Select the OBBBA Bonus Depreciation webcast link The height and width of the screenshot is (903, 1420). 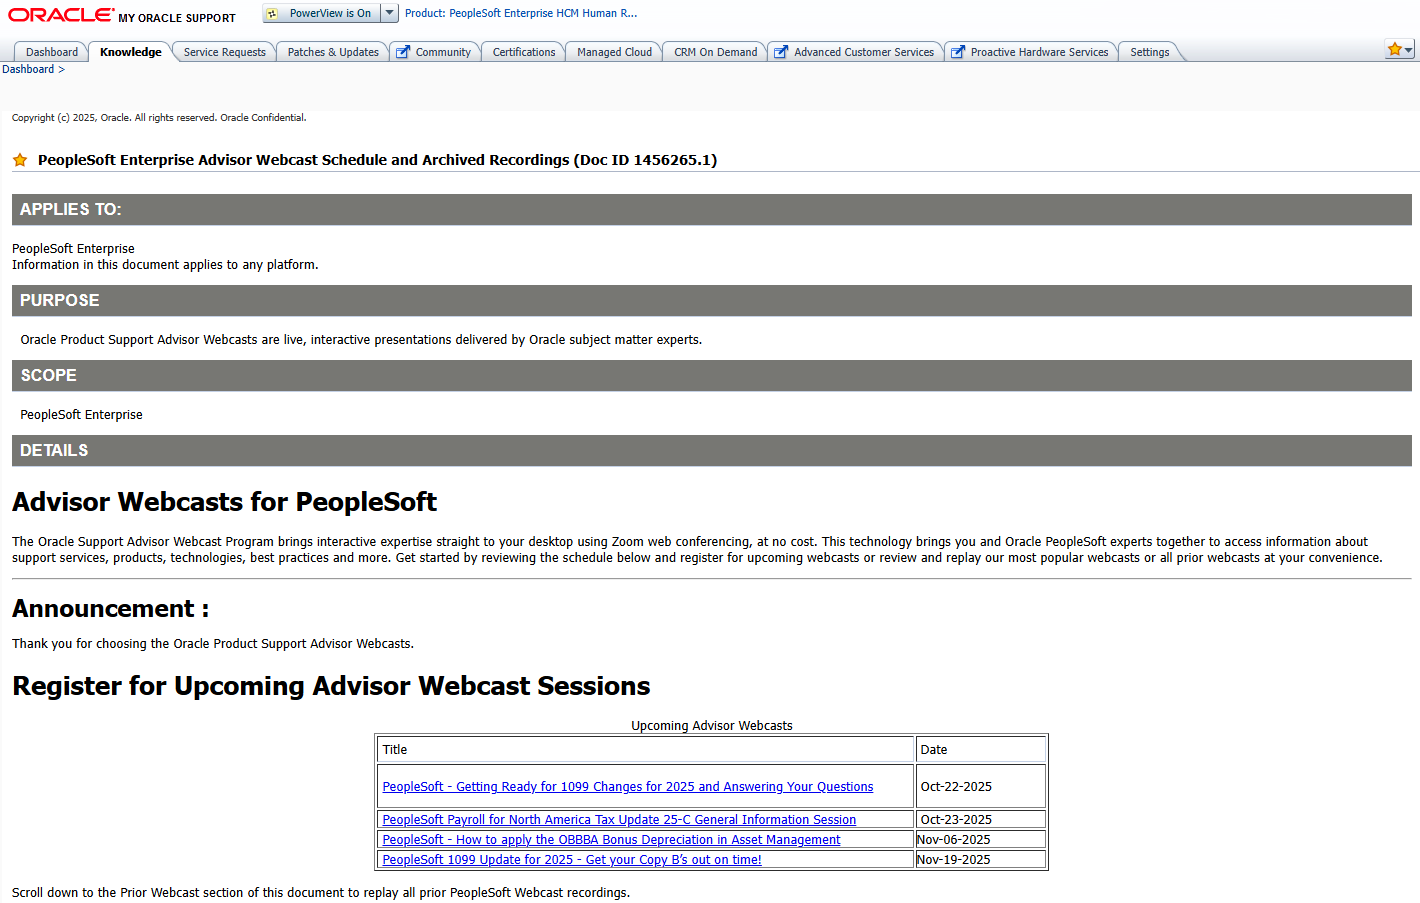click(x=611, y=839)
